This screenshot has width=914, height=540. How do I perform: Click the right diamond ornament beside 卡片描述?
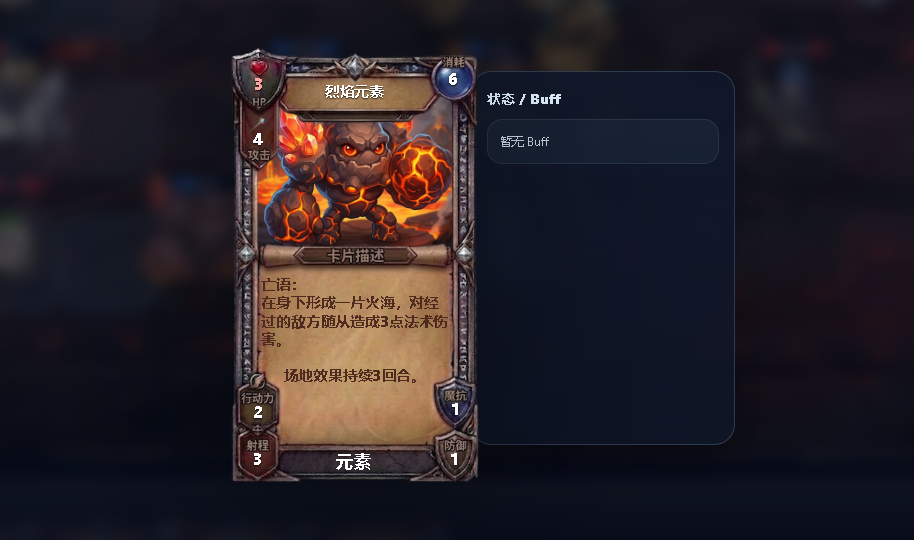tap(464, 254)
